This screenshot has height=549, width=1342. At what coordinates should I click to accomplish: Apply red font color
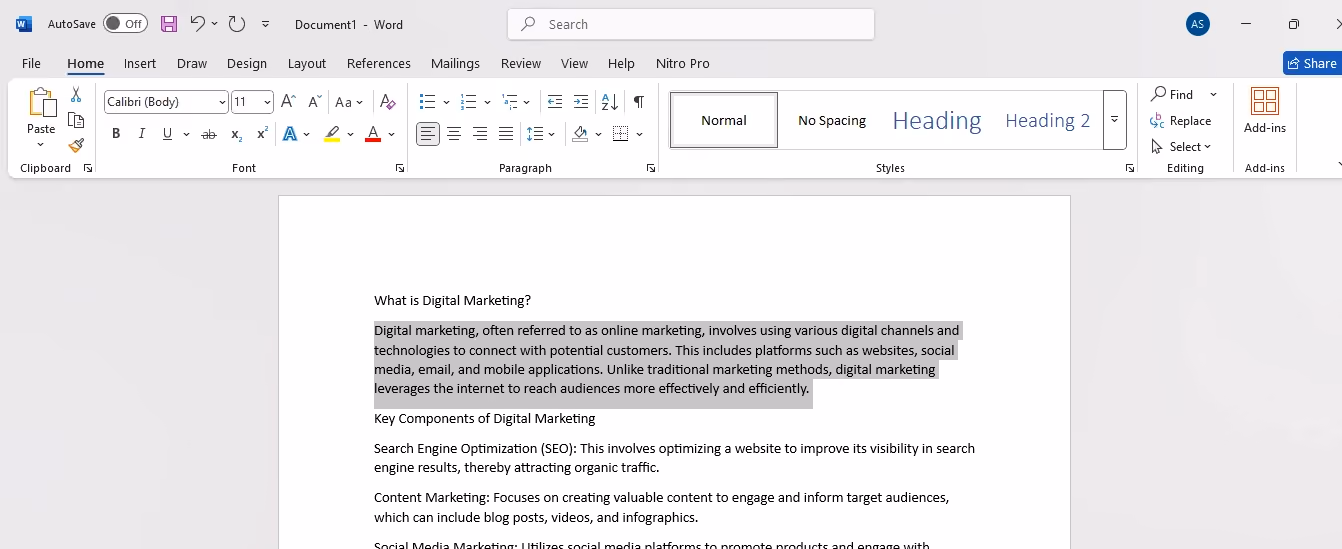coord(373,134)
